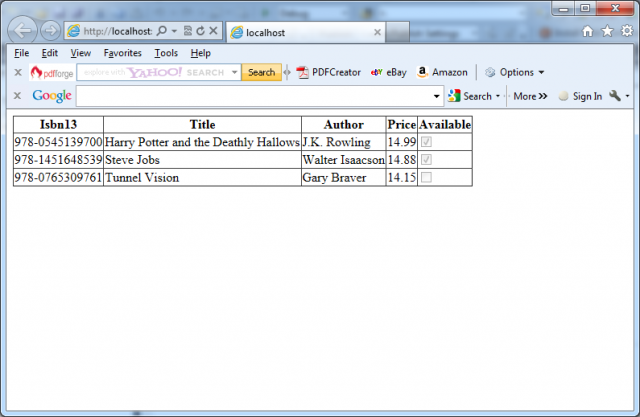The image size is (640, 417).
Task: Click the Price column header
Action: (x=402, y=124)
